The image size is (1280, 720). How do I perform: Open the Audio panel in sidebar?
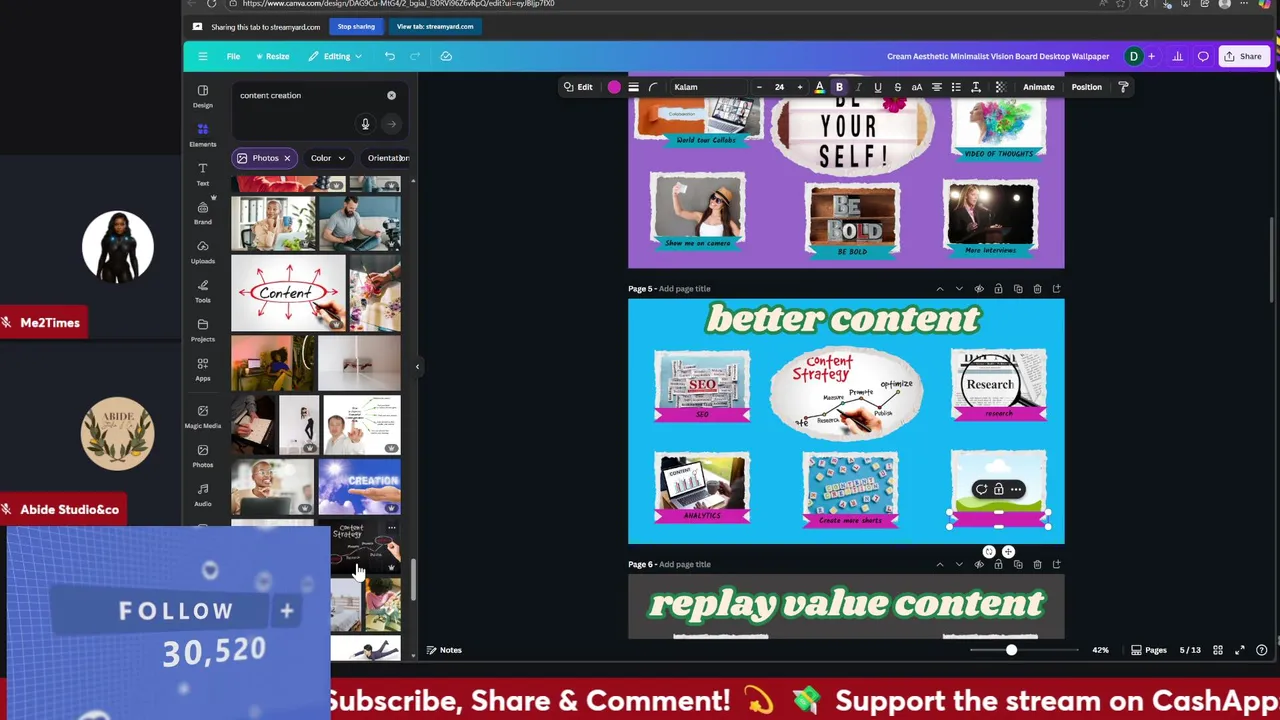click(x=203, y=495)
